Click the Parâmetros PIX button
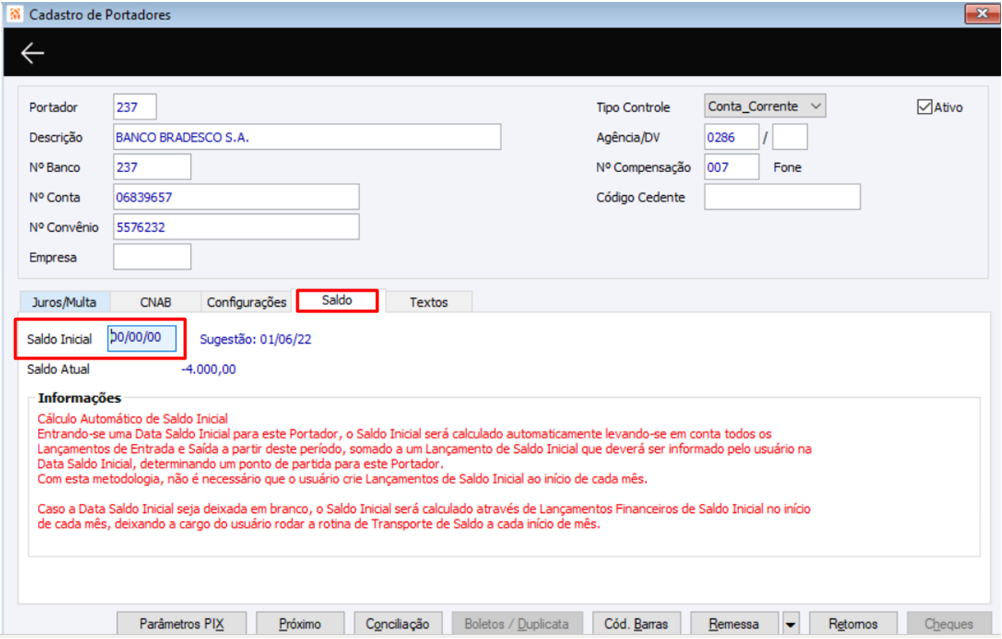This screenshot has width=1002, height=639. [x=181, y=624]
